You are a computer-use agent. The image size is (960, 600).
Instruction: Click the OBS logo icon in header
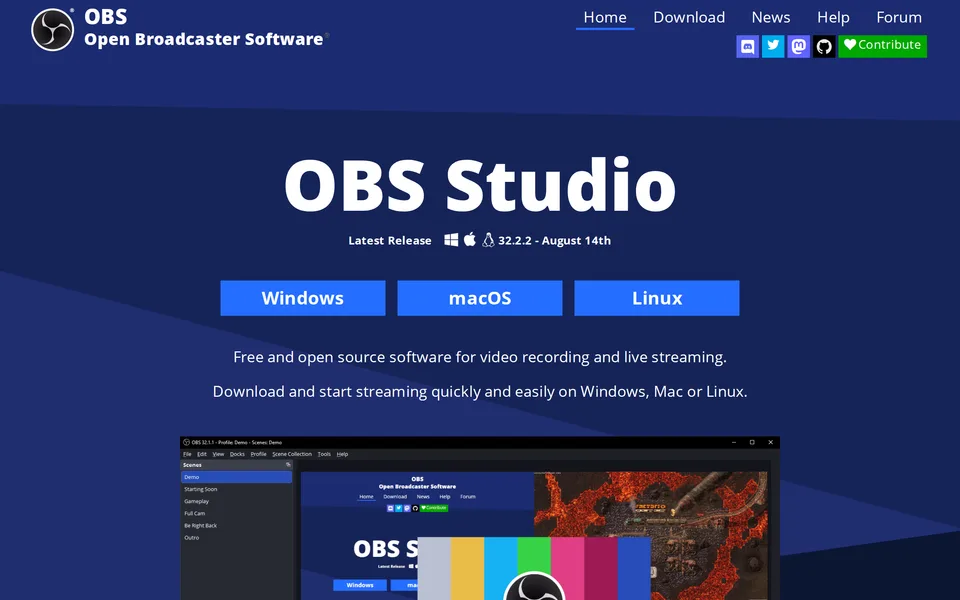(53, 29)
